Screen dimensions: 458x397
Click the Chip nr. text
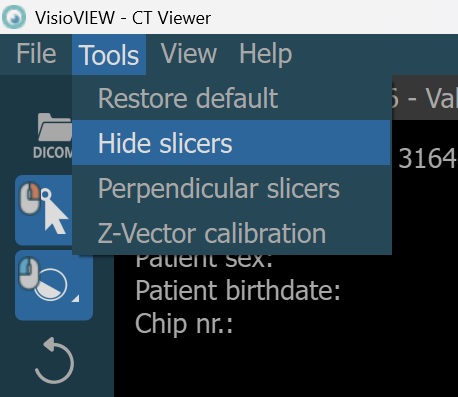click(x=184, y=323)
